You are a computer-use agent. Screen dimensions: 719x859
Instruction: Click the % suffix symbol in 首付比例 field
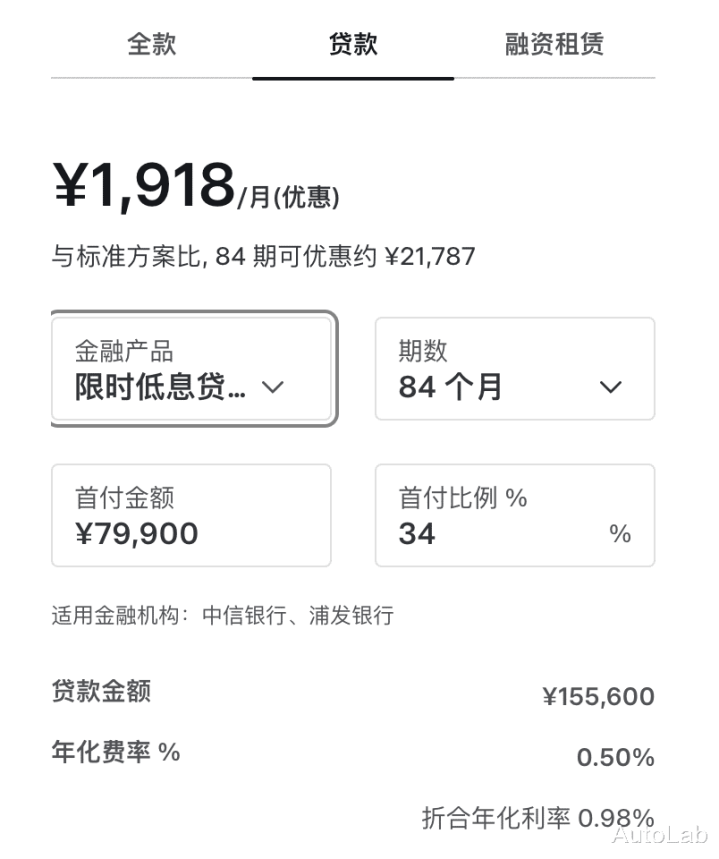(620, 534)
